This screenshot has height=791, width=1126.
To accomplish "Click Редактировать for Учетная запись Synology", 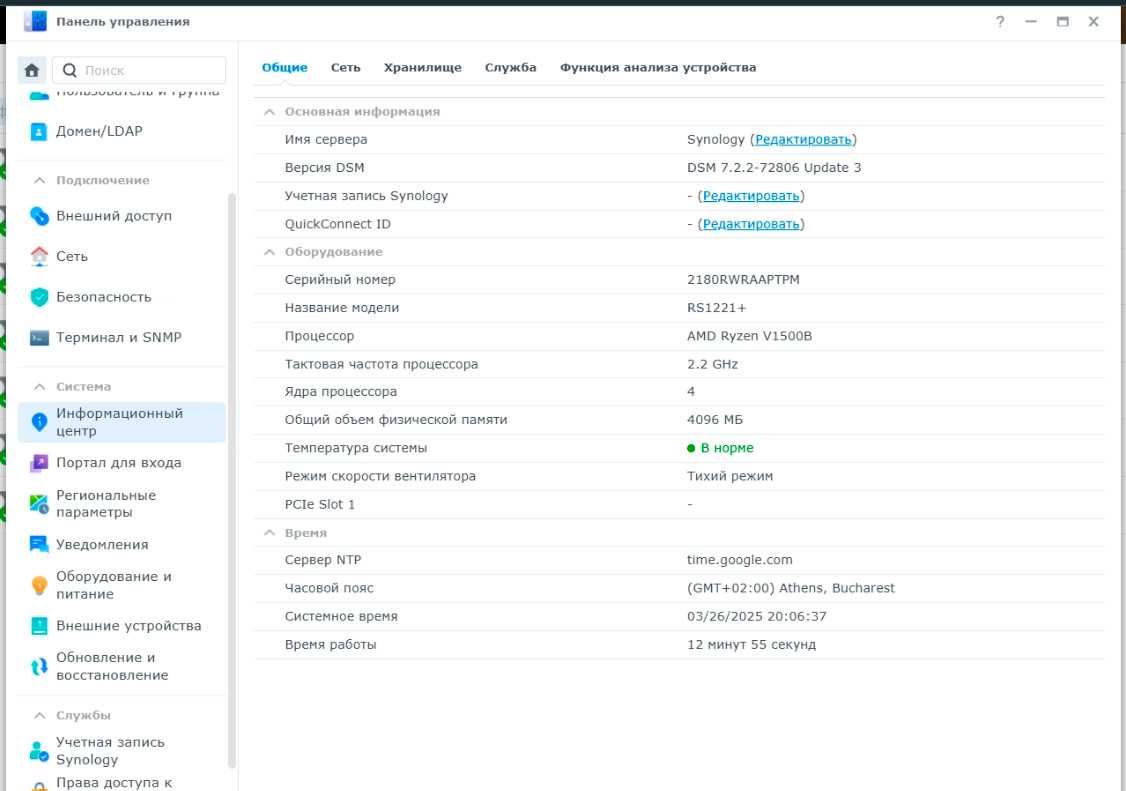I will [750, 196].
